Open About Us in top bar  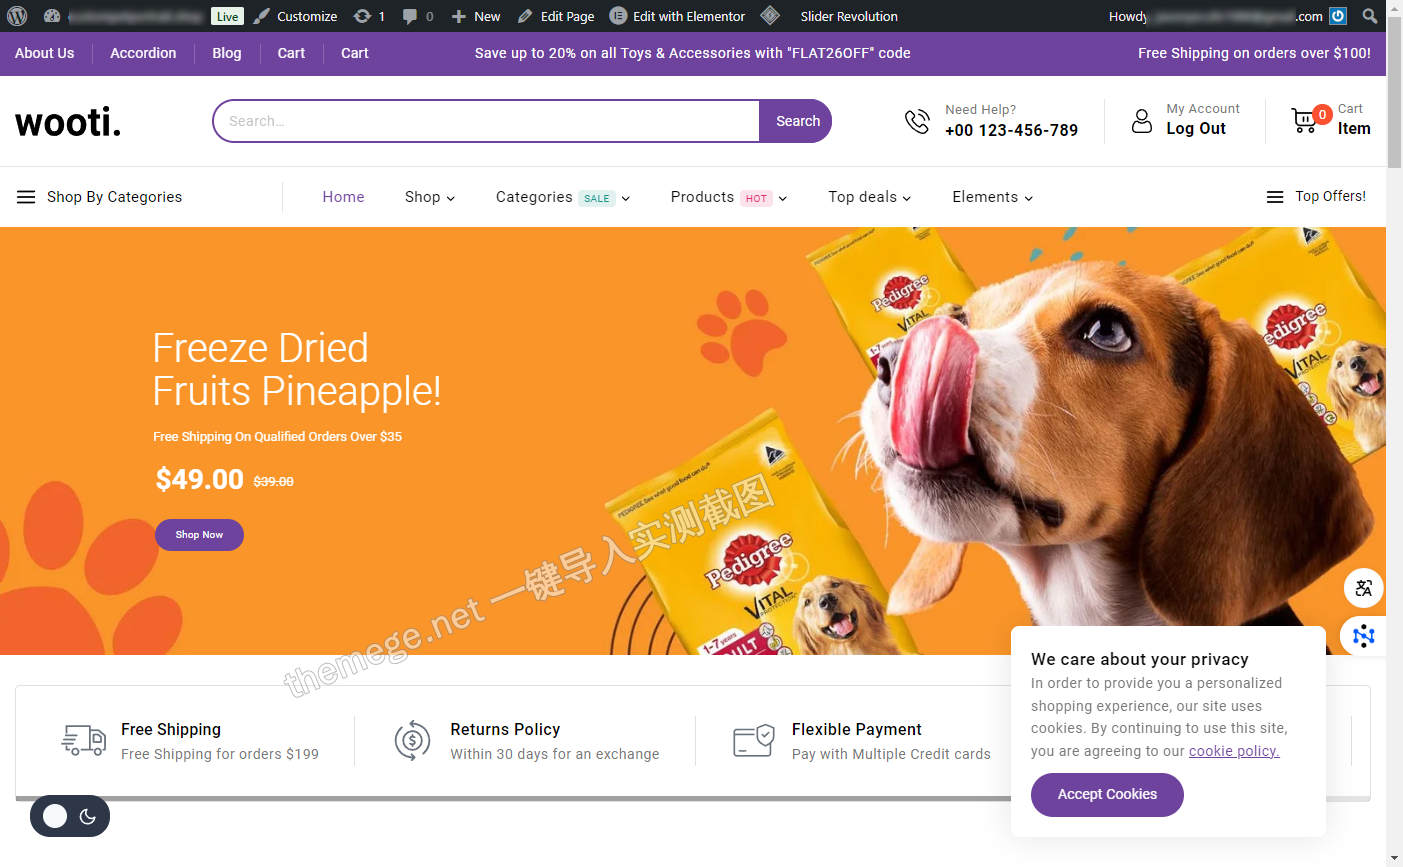pyautogui.click(x=45, y=53)
